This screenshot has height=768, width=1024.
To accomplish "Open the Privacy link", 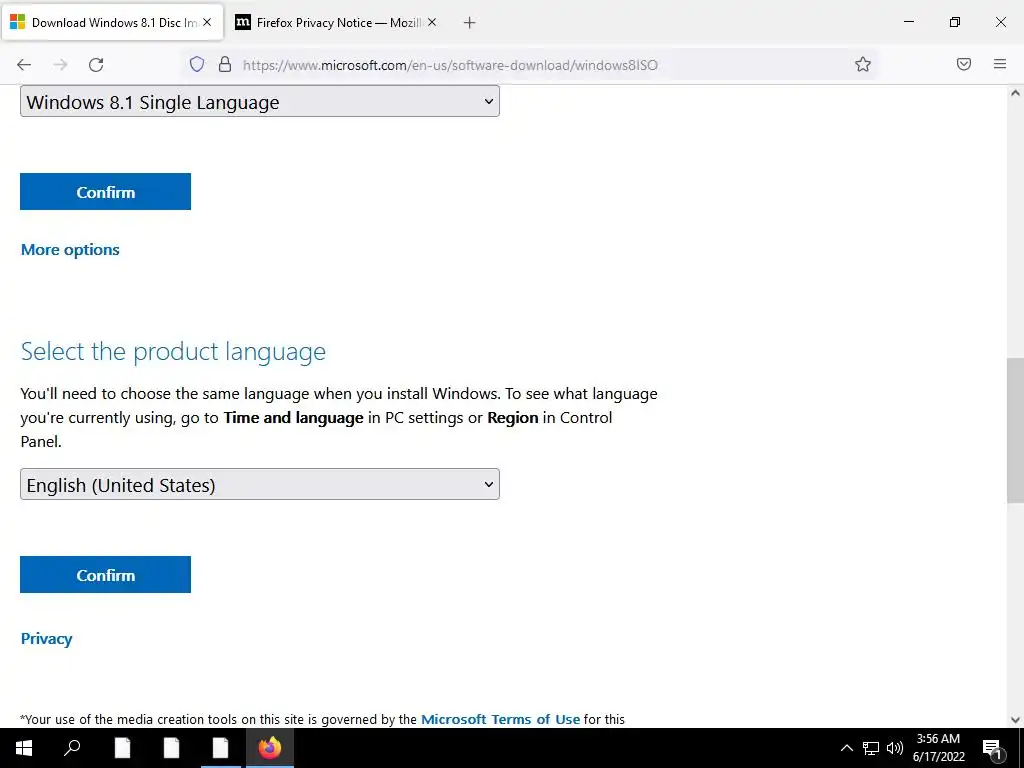I will 46,639.
